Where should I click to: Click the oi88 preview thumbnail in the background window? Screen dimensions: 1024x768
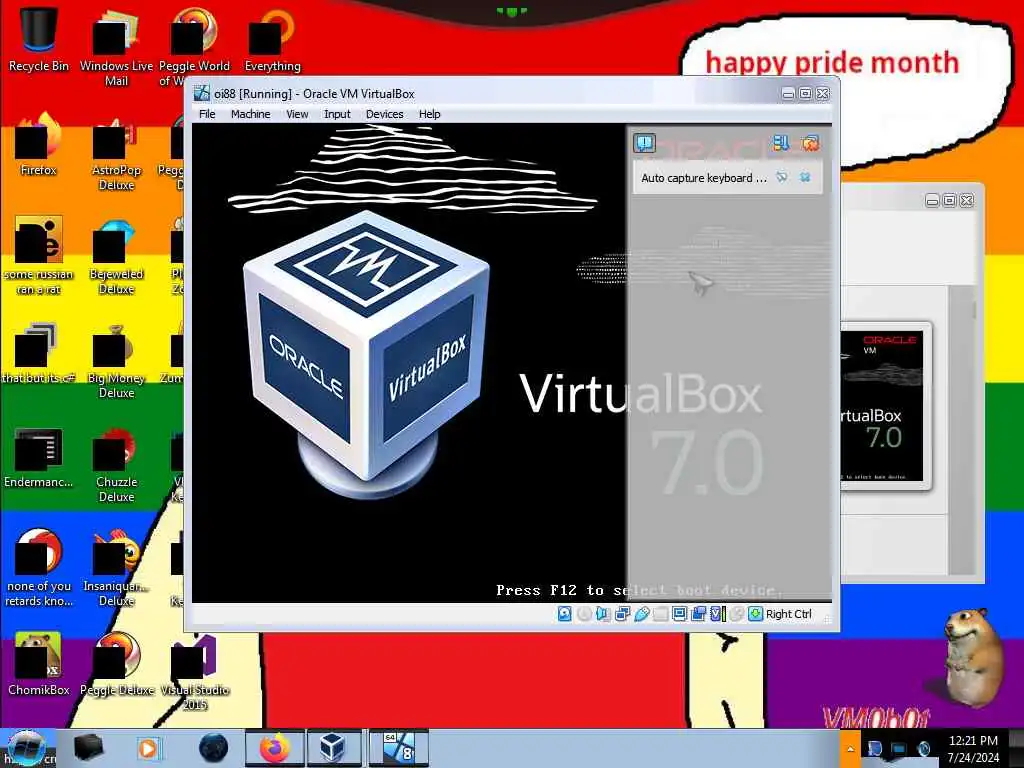coord(884,406)
